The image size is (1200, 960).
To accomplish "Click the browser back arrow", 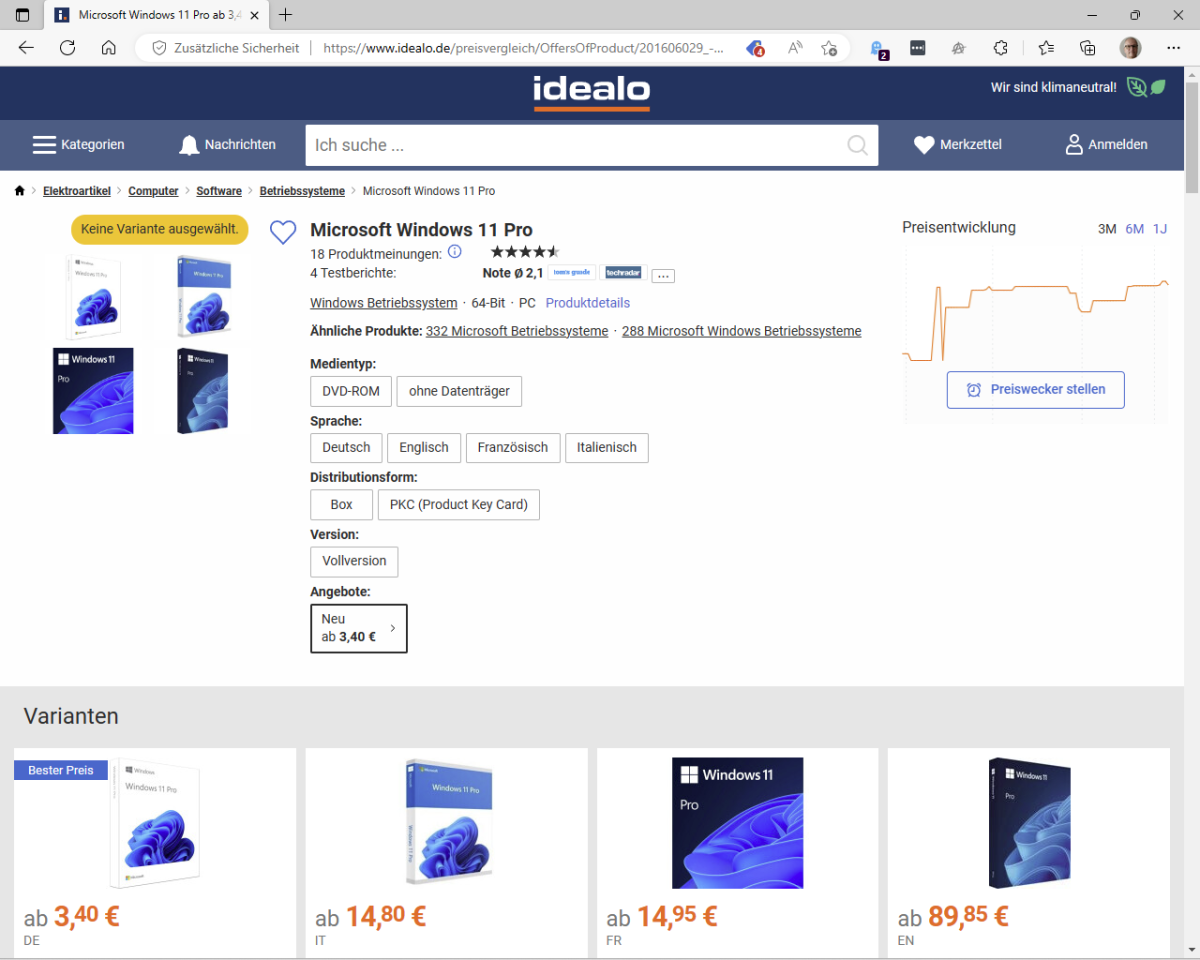I will tap(26, 47).
